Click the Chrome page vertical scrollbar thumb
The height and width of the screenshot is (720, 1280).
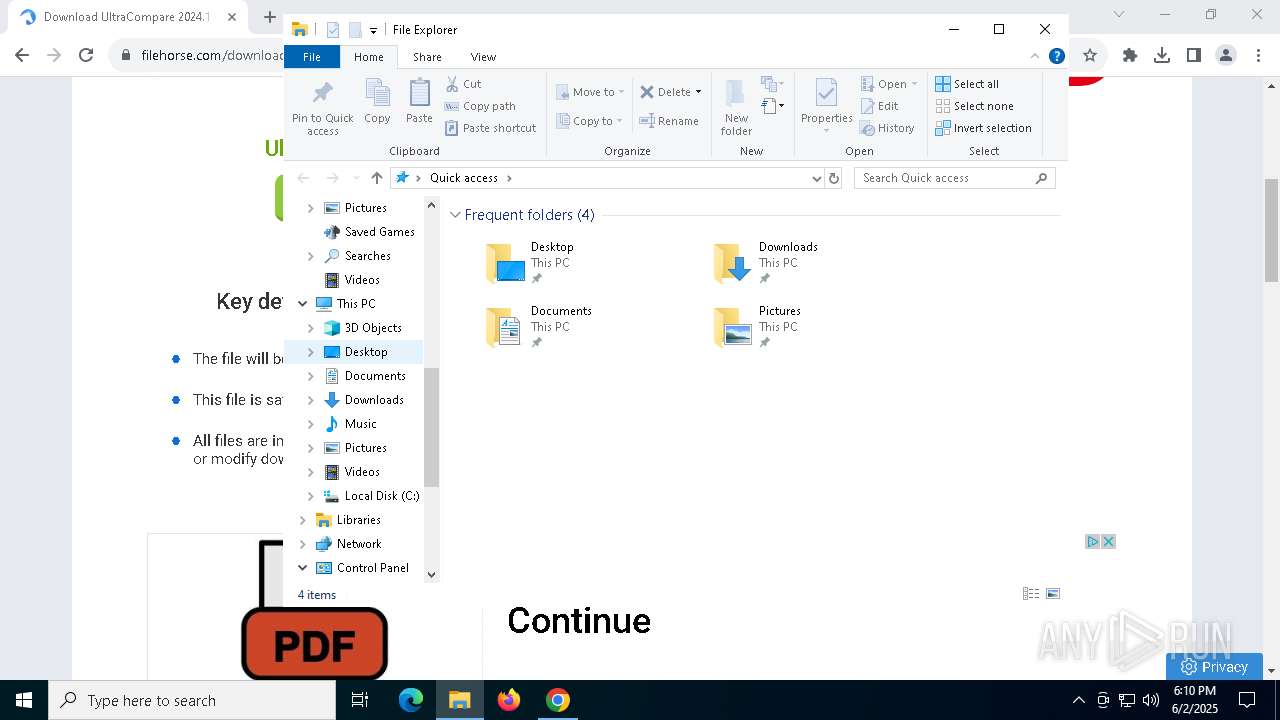click(x=1272, y=230)
